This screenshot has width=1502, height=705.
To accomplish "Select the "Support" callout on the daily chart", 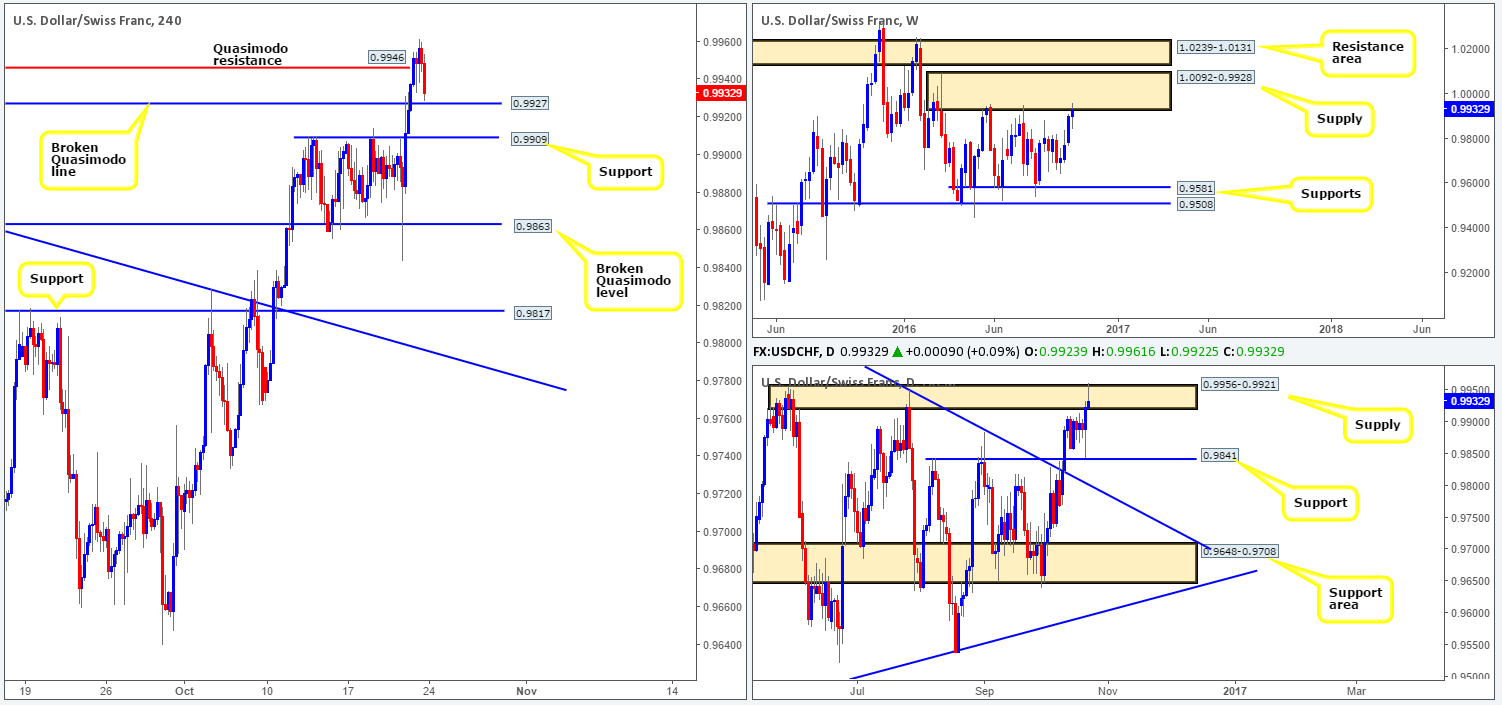I will 1320,502.
